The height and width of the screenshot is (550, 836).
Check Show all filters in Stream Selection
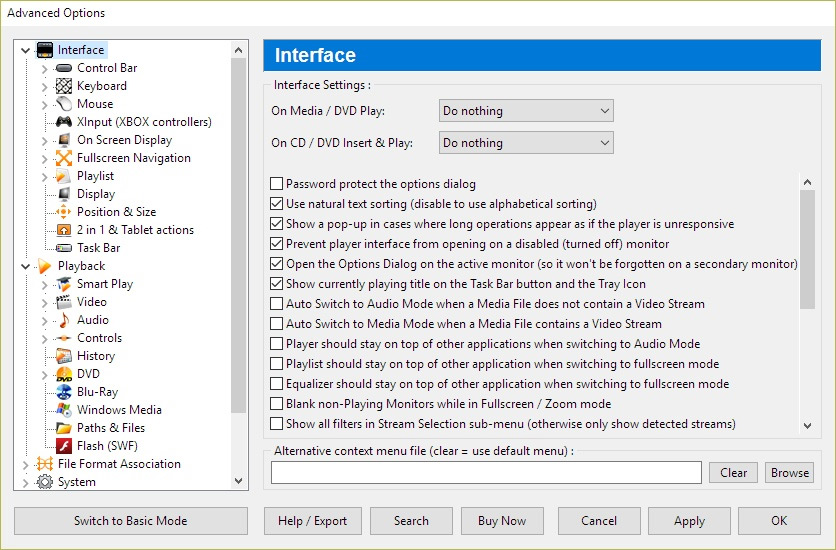pyautogui.click(x=276, y=424)
